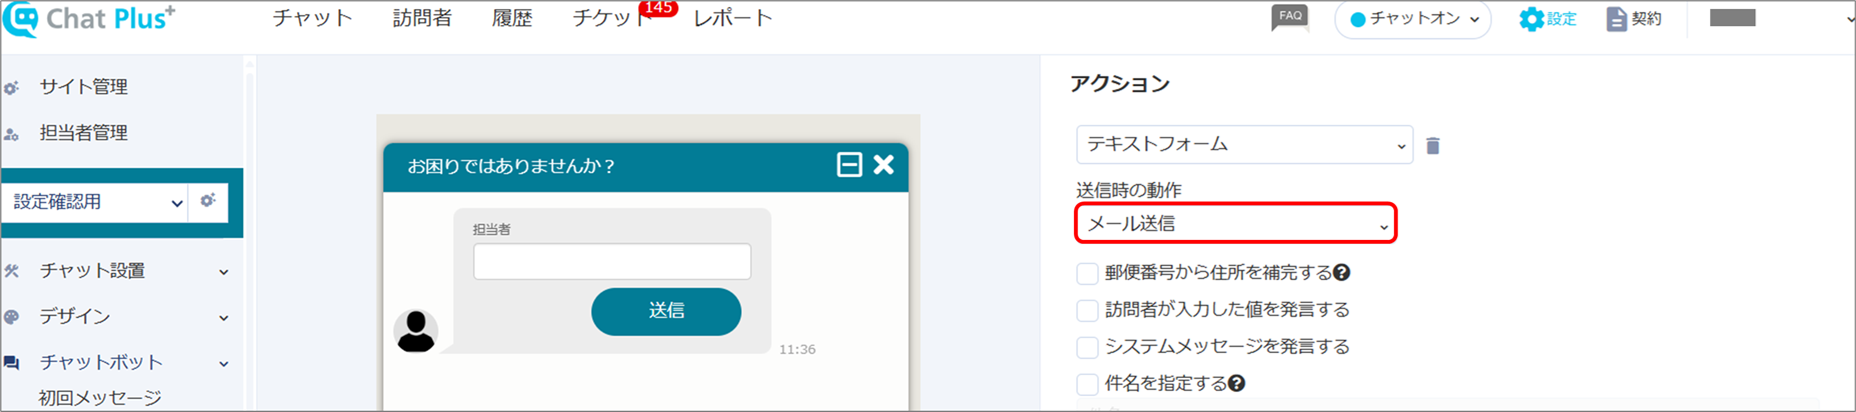1856x412 pixels.
Task: Collapse the チャットボット section chevron
Action: (224, 364)
